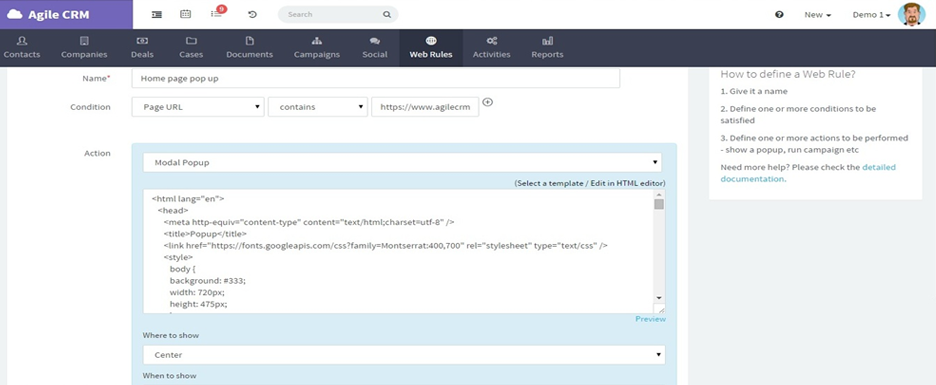Add another condition with the plus icon
The image size is (936, 385).
coord(488,102)
